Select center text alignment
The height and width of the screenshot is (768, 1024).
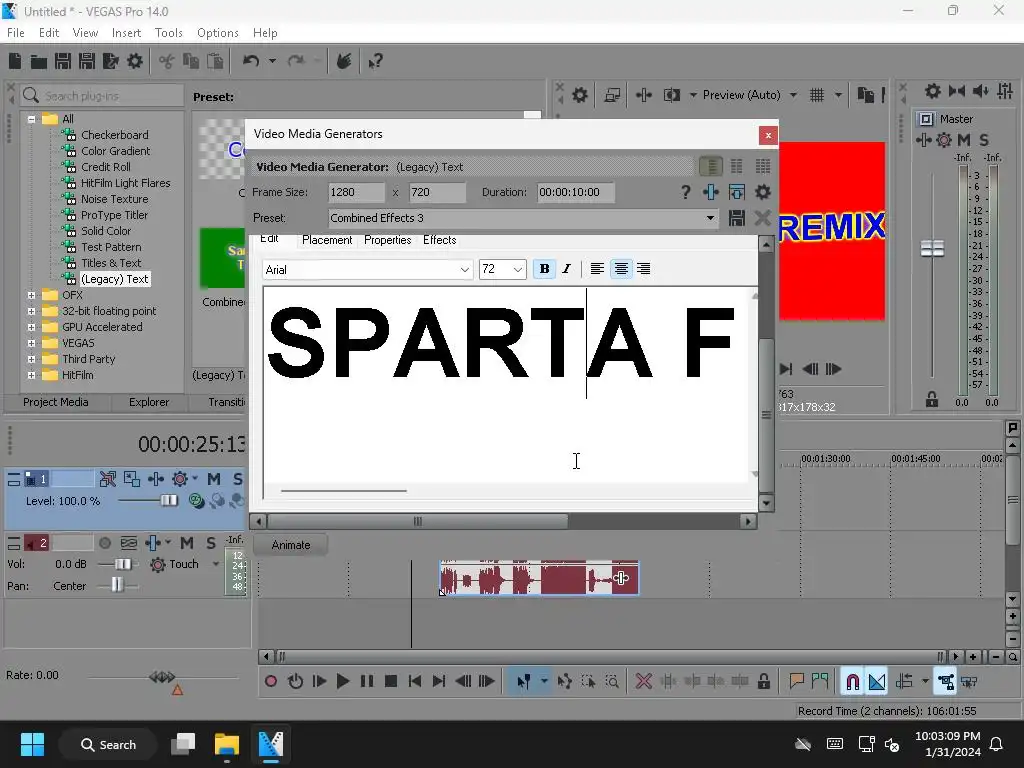tap(621, 269)
